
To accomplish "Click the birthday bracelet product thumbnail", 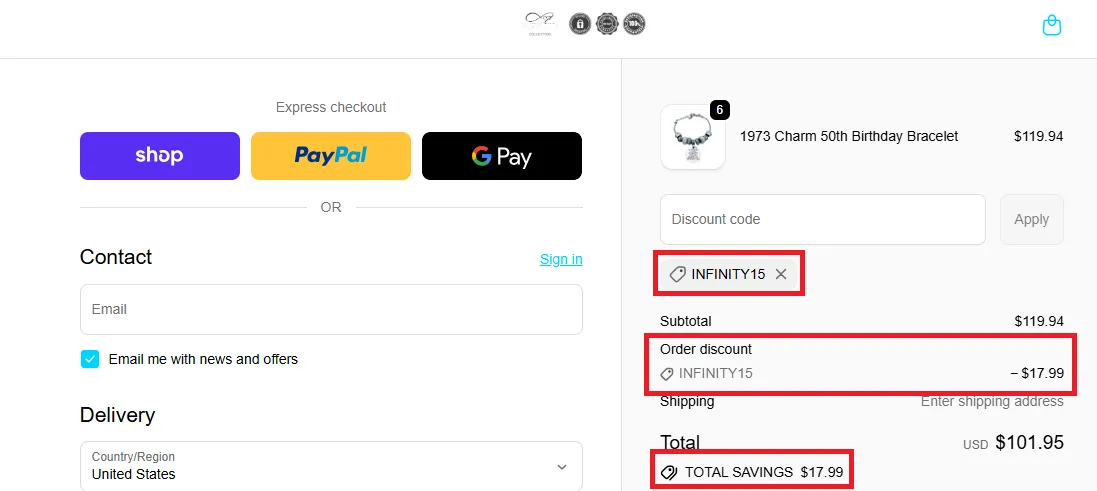I will pos(693,137).
